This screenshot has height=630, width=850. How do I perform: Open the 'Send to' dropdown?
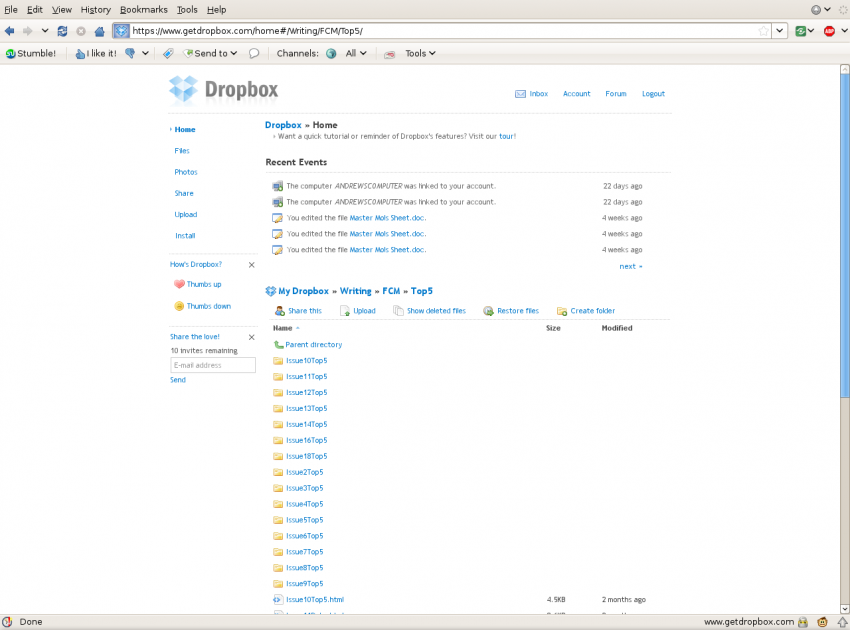(x=210, y=53)
